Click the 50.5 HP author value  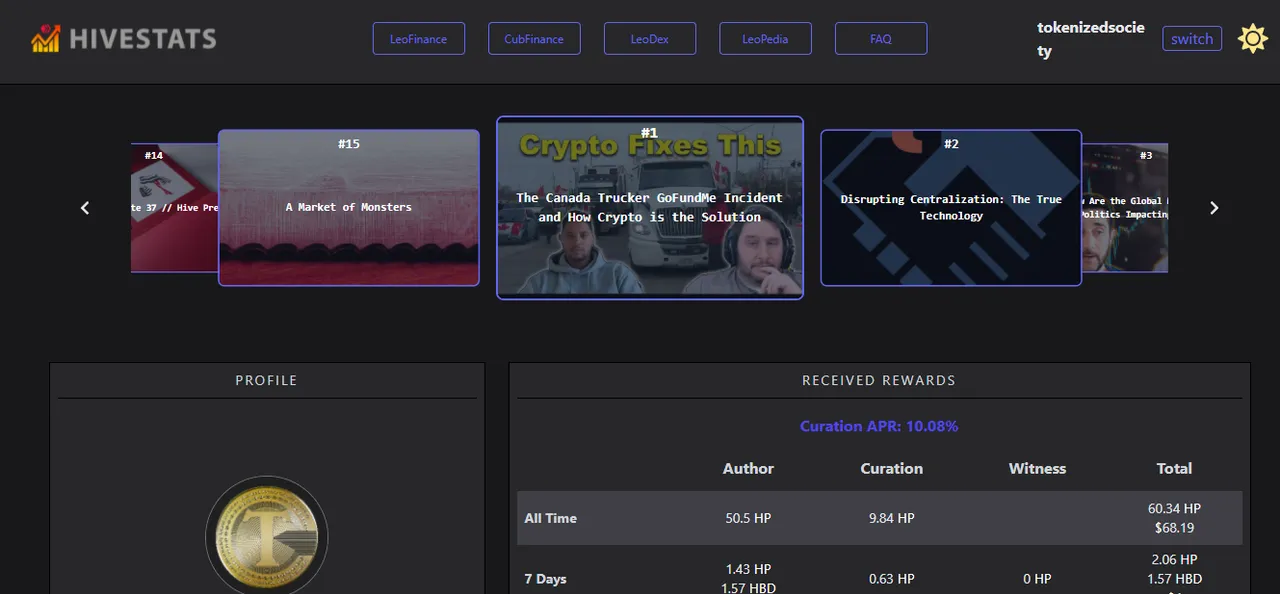coord(748,518)
